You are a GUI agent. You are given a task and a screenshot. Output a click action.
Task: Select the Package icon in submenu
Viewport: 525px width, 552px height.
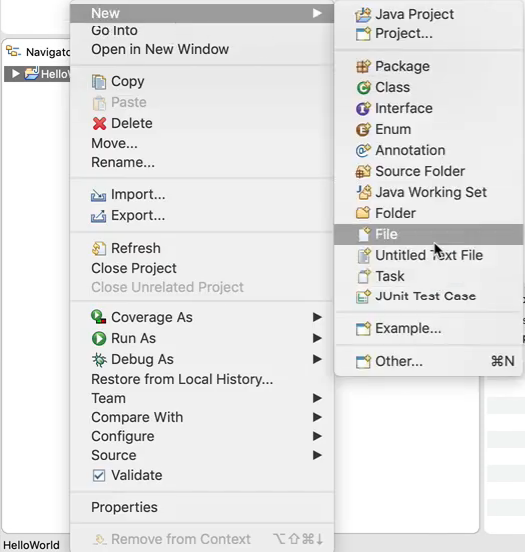[363, 66]
